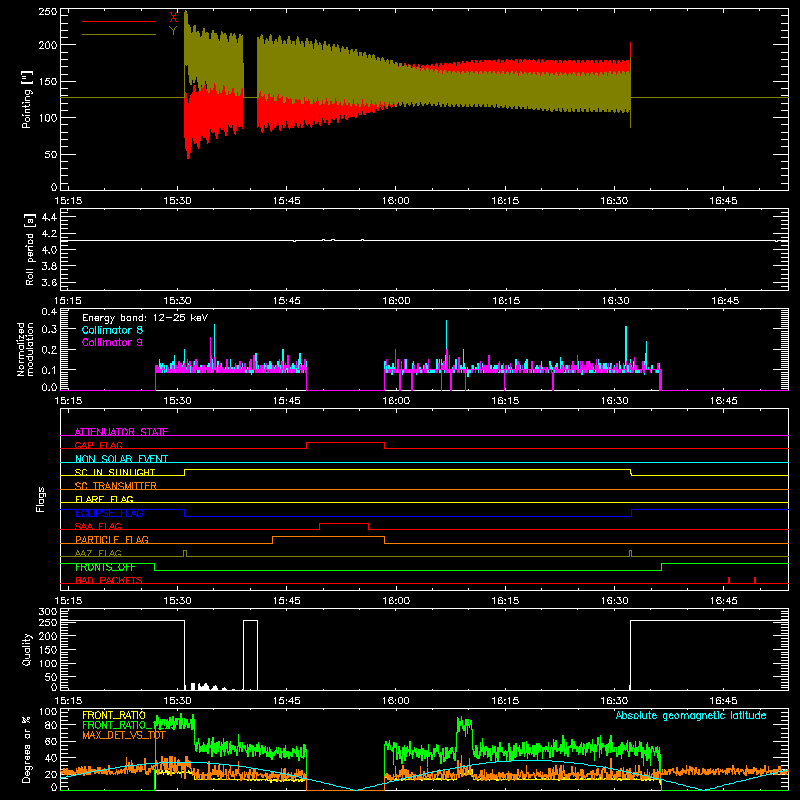Click the olive Y legend line sample
The image size is (800, 800).
click(x=119, y=34)
